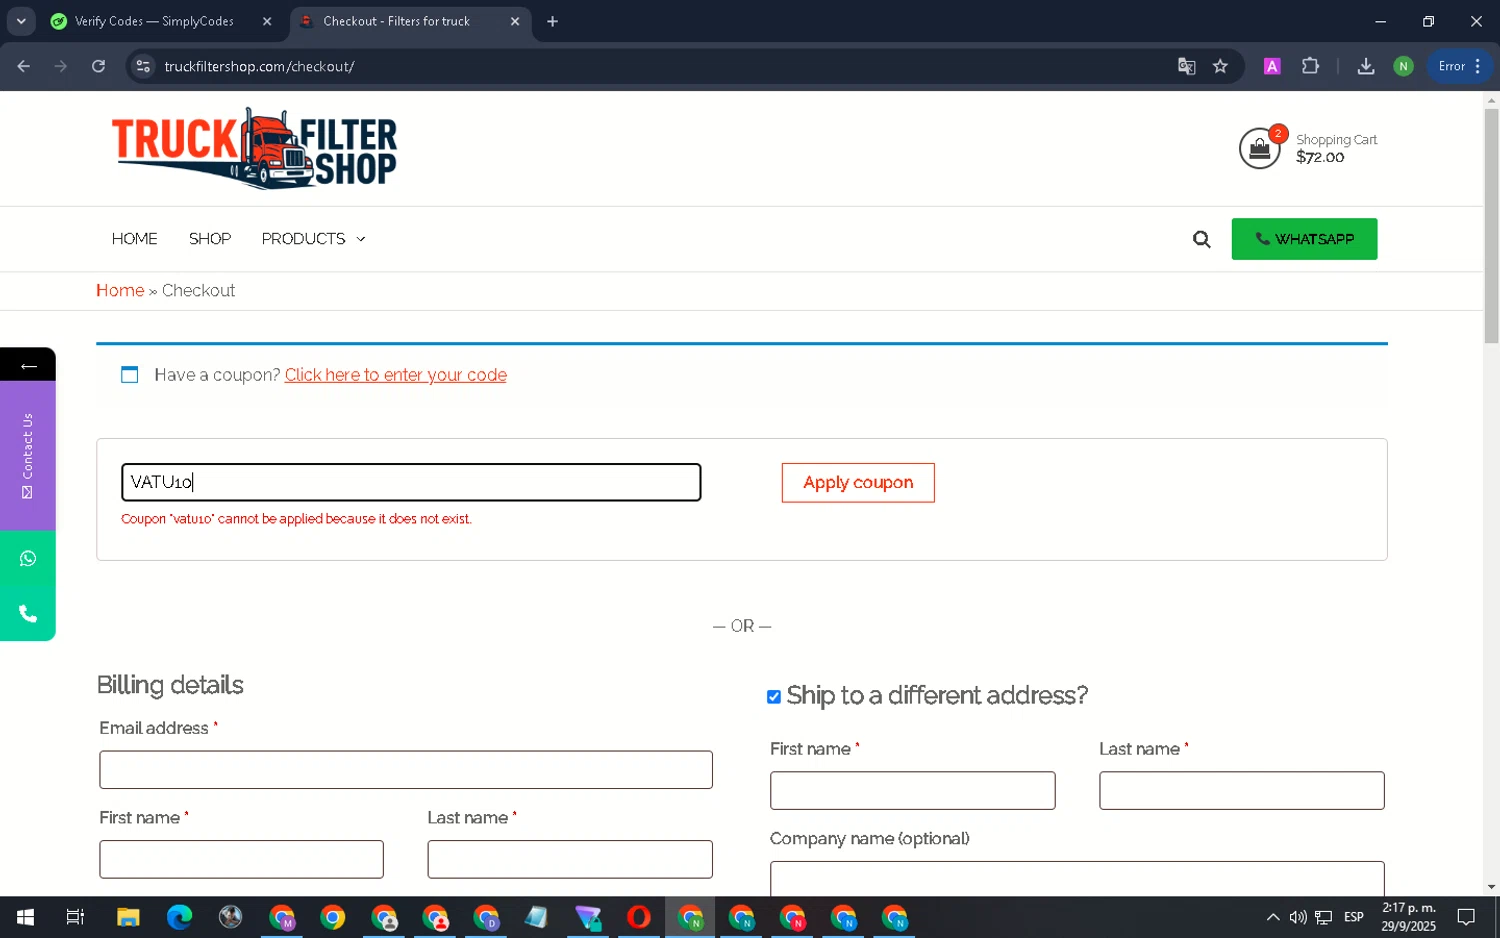Launch Opera from taskbar

(x=638, y=917)
